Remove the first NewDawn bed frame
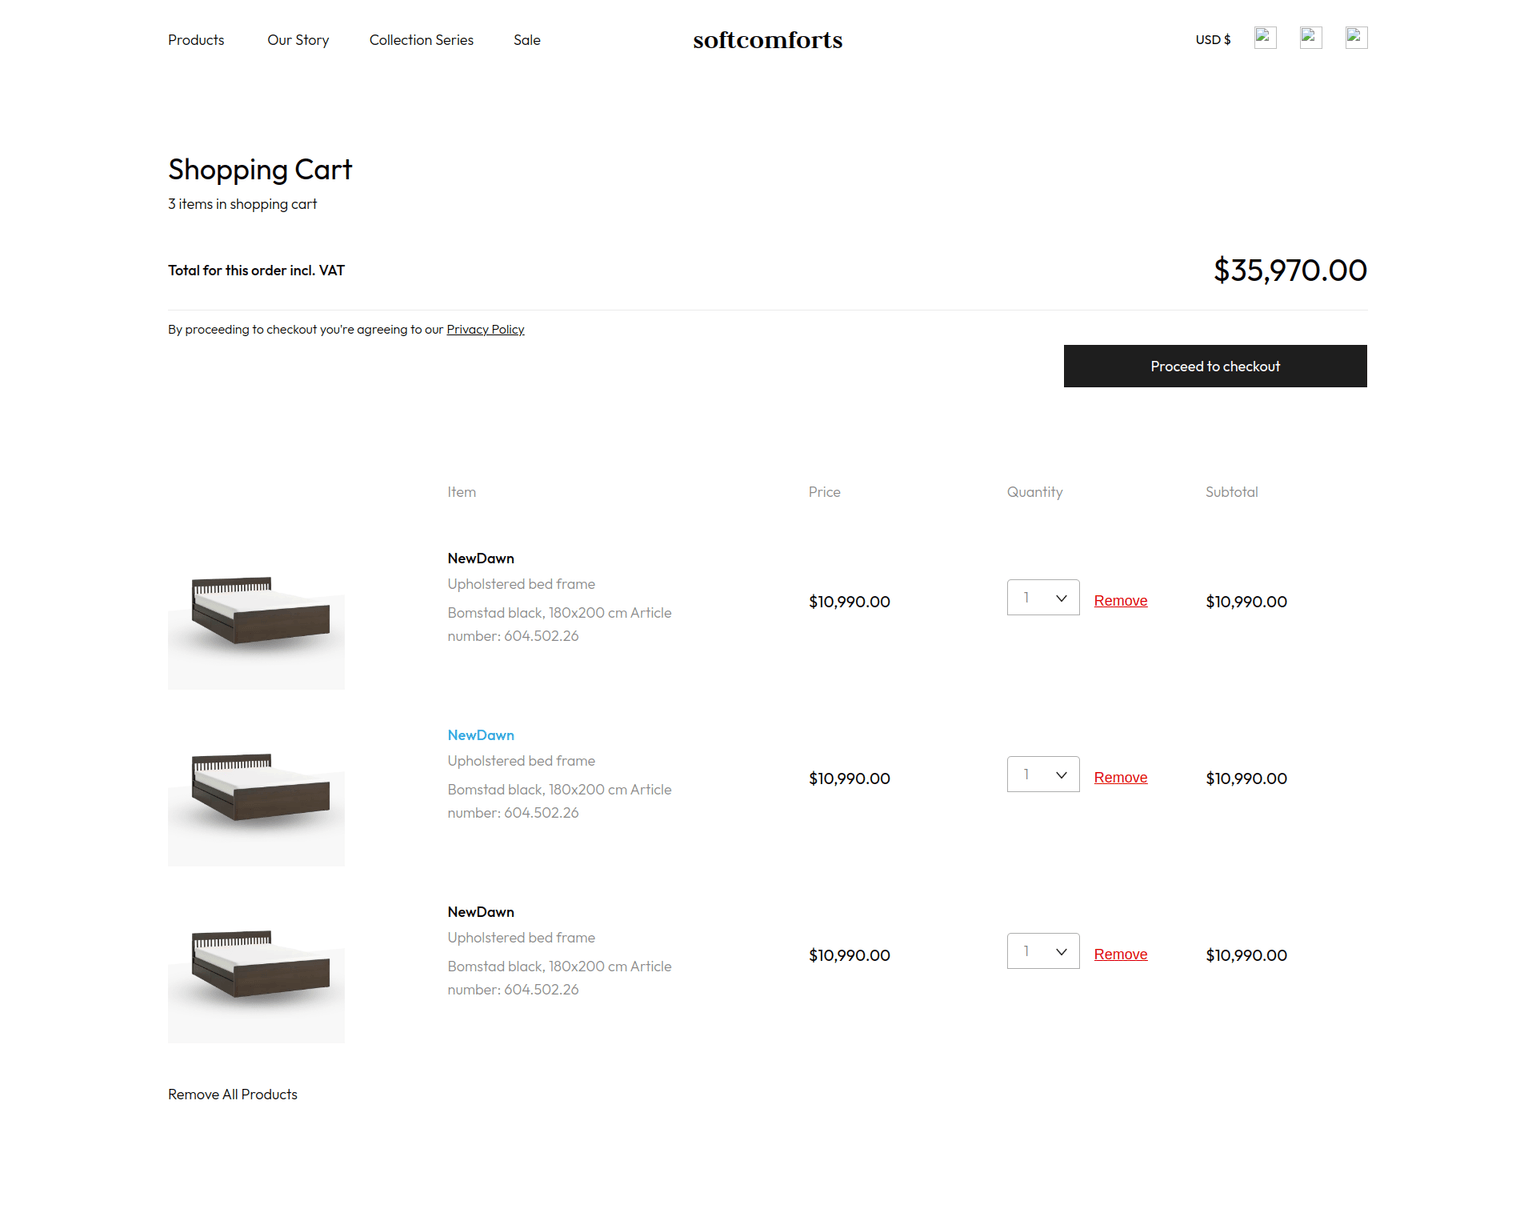The image size is (1536, 1217). pyautogui.click(x=1120, y=601)
